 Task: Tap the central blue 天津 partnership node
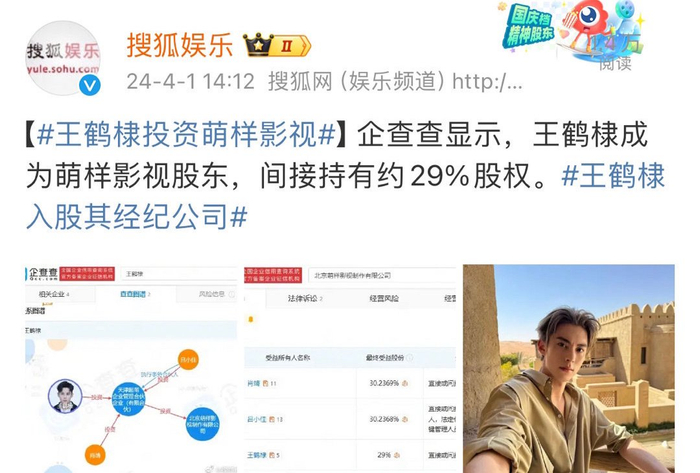(x=128, y=399)
